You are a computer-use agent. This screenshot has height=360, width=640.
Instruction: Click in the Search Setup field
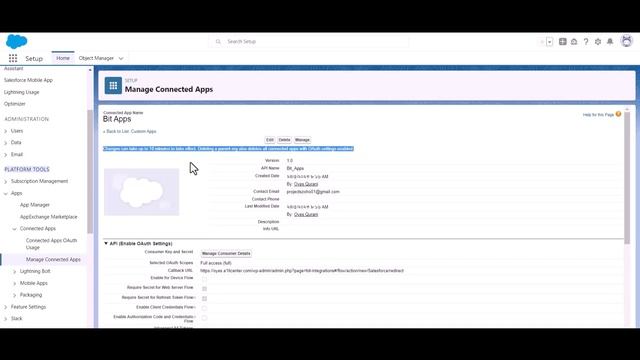click(309, 42)
